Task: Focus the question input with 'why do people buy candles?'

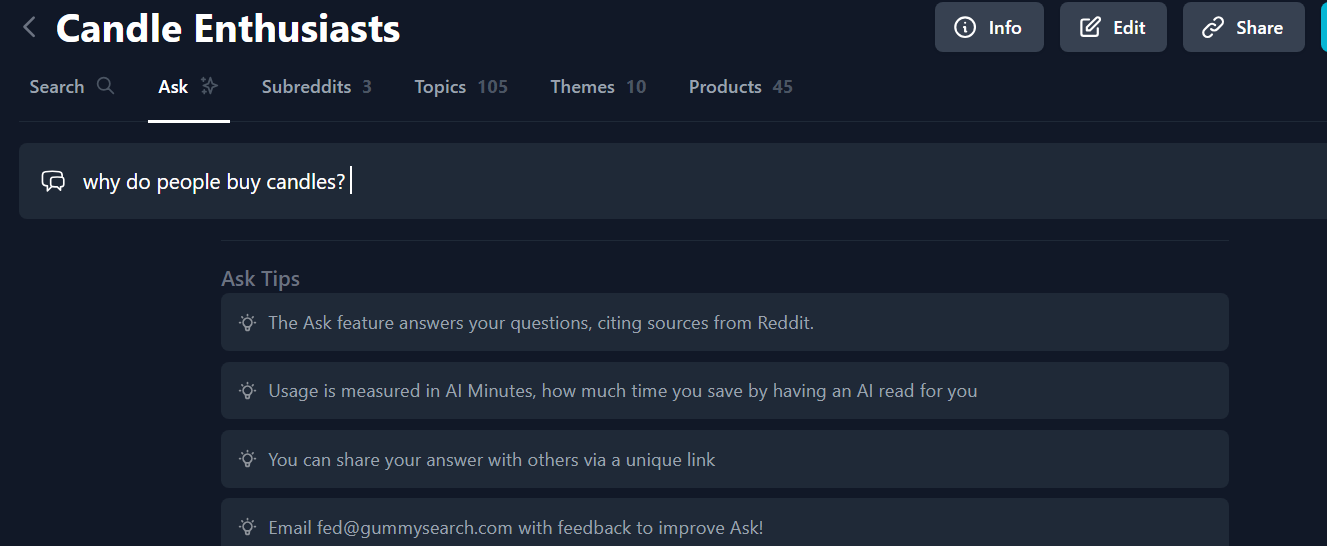Action: (673, 181)
